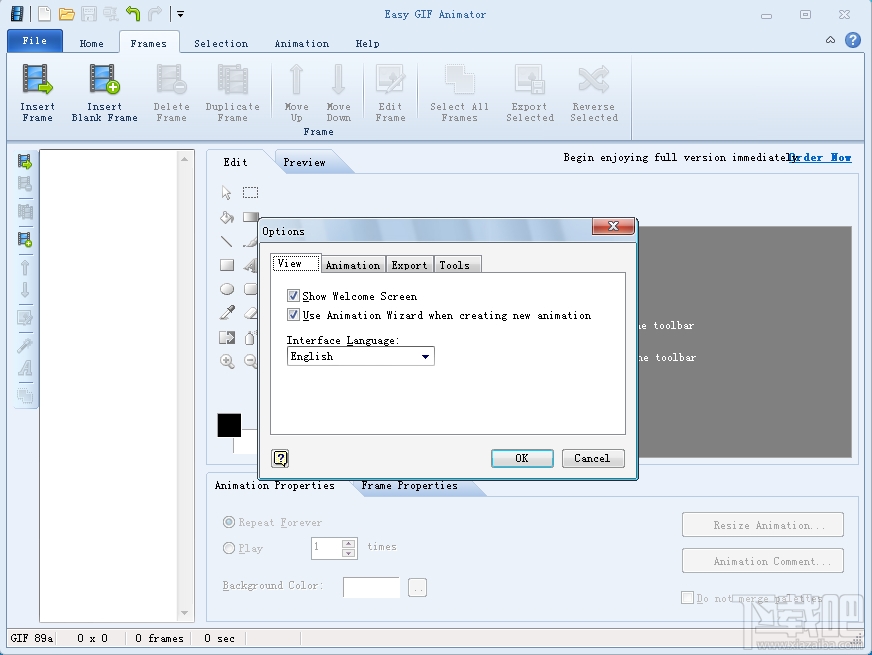
Task: Disable Use Animation Wizard when creating new animation
Action: click(x=293, y=315)
